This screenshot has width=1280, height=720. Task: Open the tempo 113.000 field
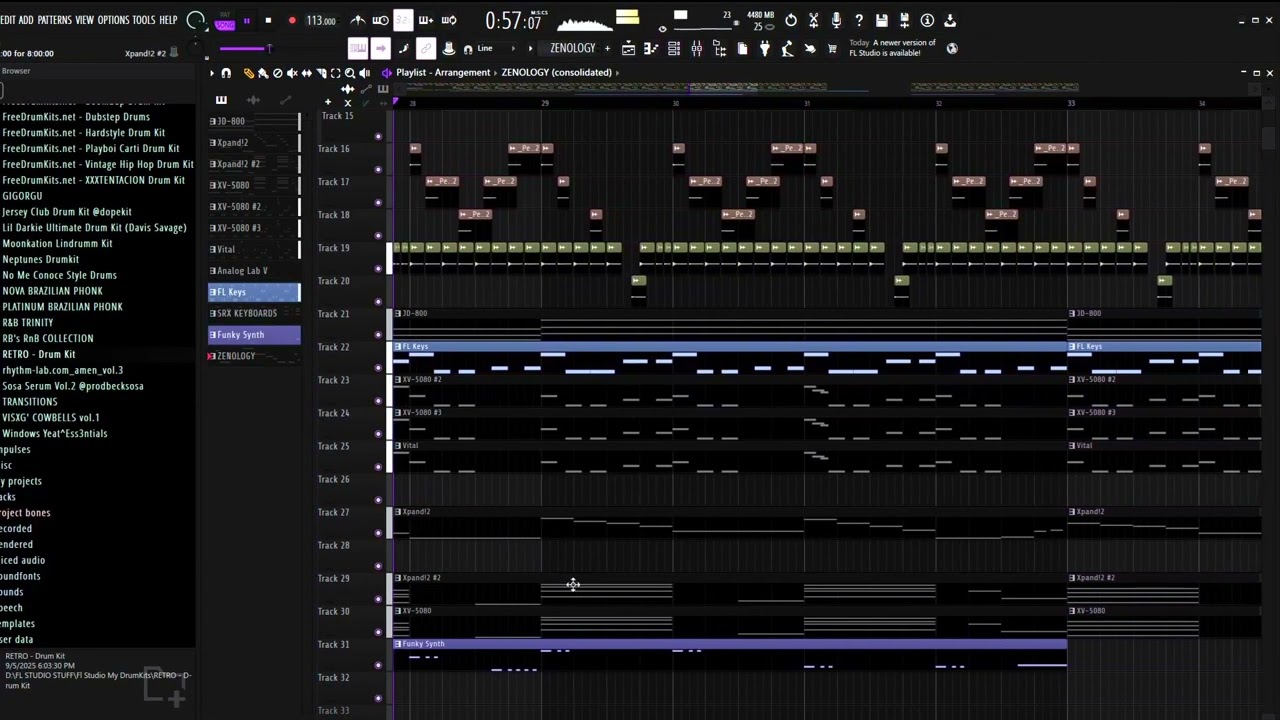(x=321, y=21)
